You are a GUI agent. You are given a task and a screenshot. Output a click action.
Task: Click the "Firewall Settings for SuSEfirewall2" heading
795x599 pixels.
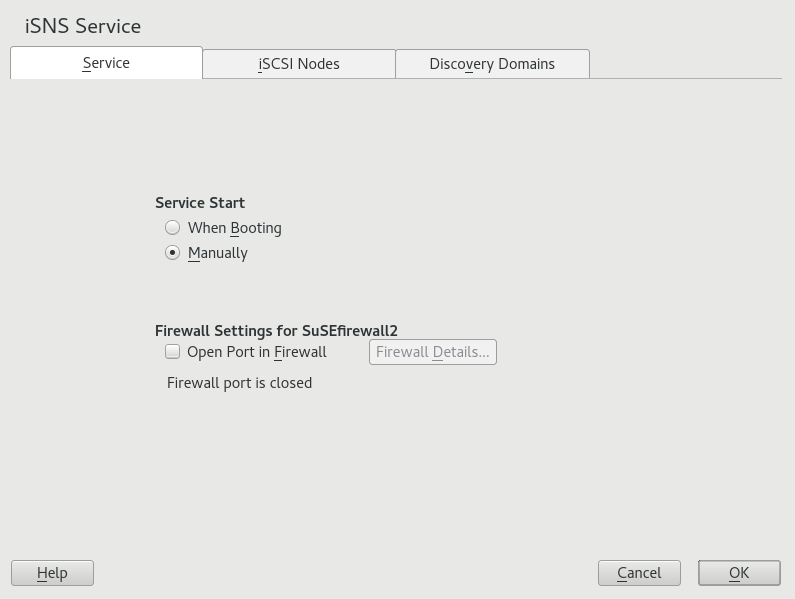[276, 331]
